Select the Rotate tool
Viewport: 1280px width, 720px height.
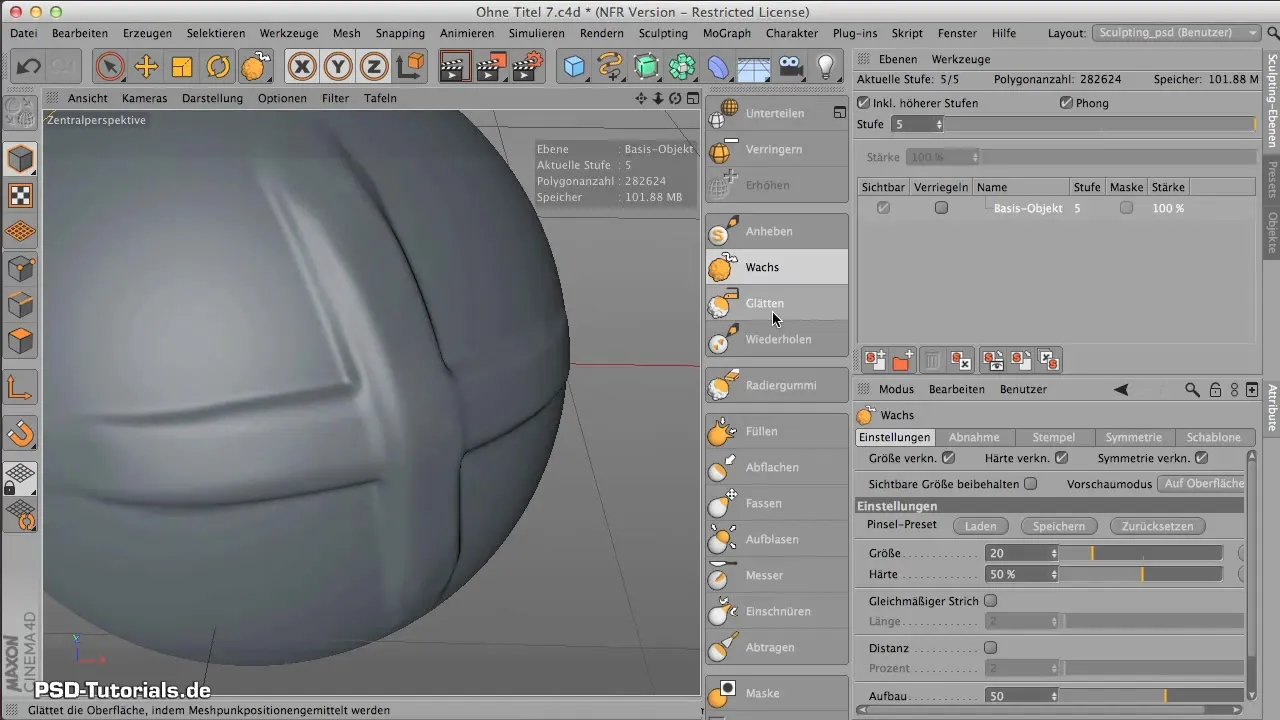pyautogui.click(x=218, y=67)
